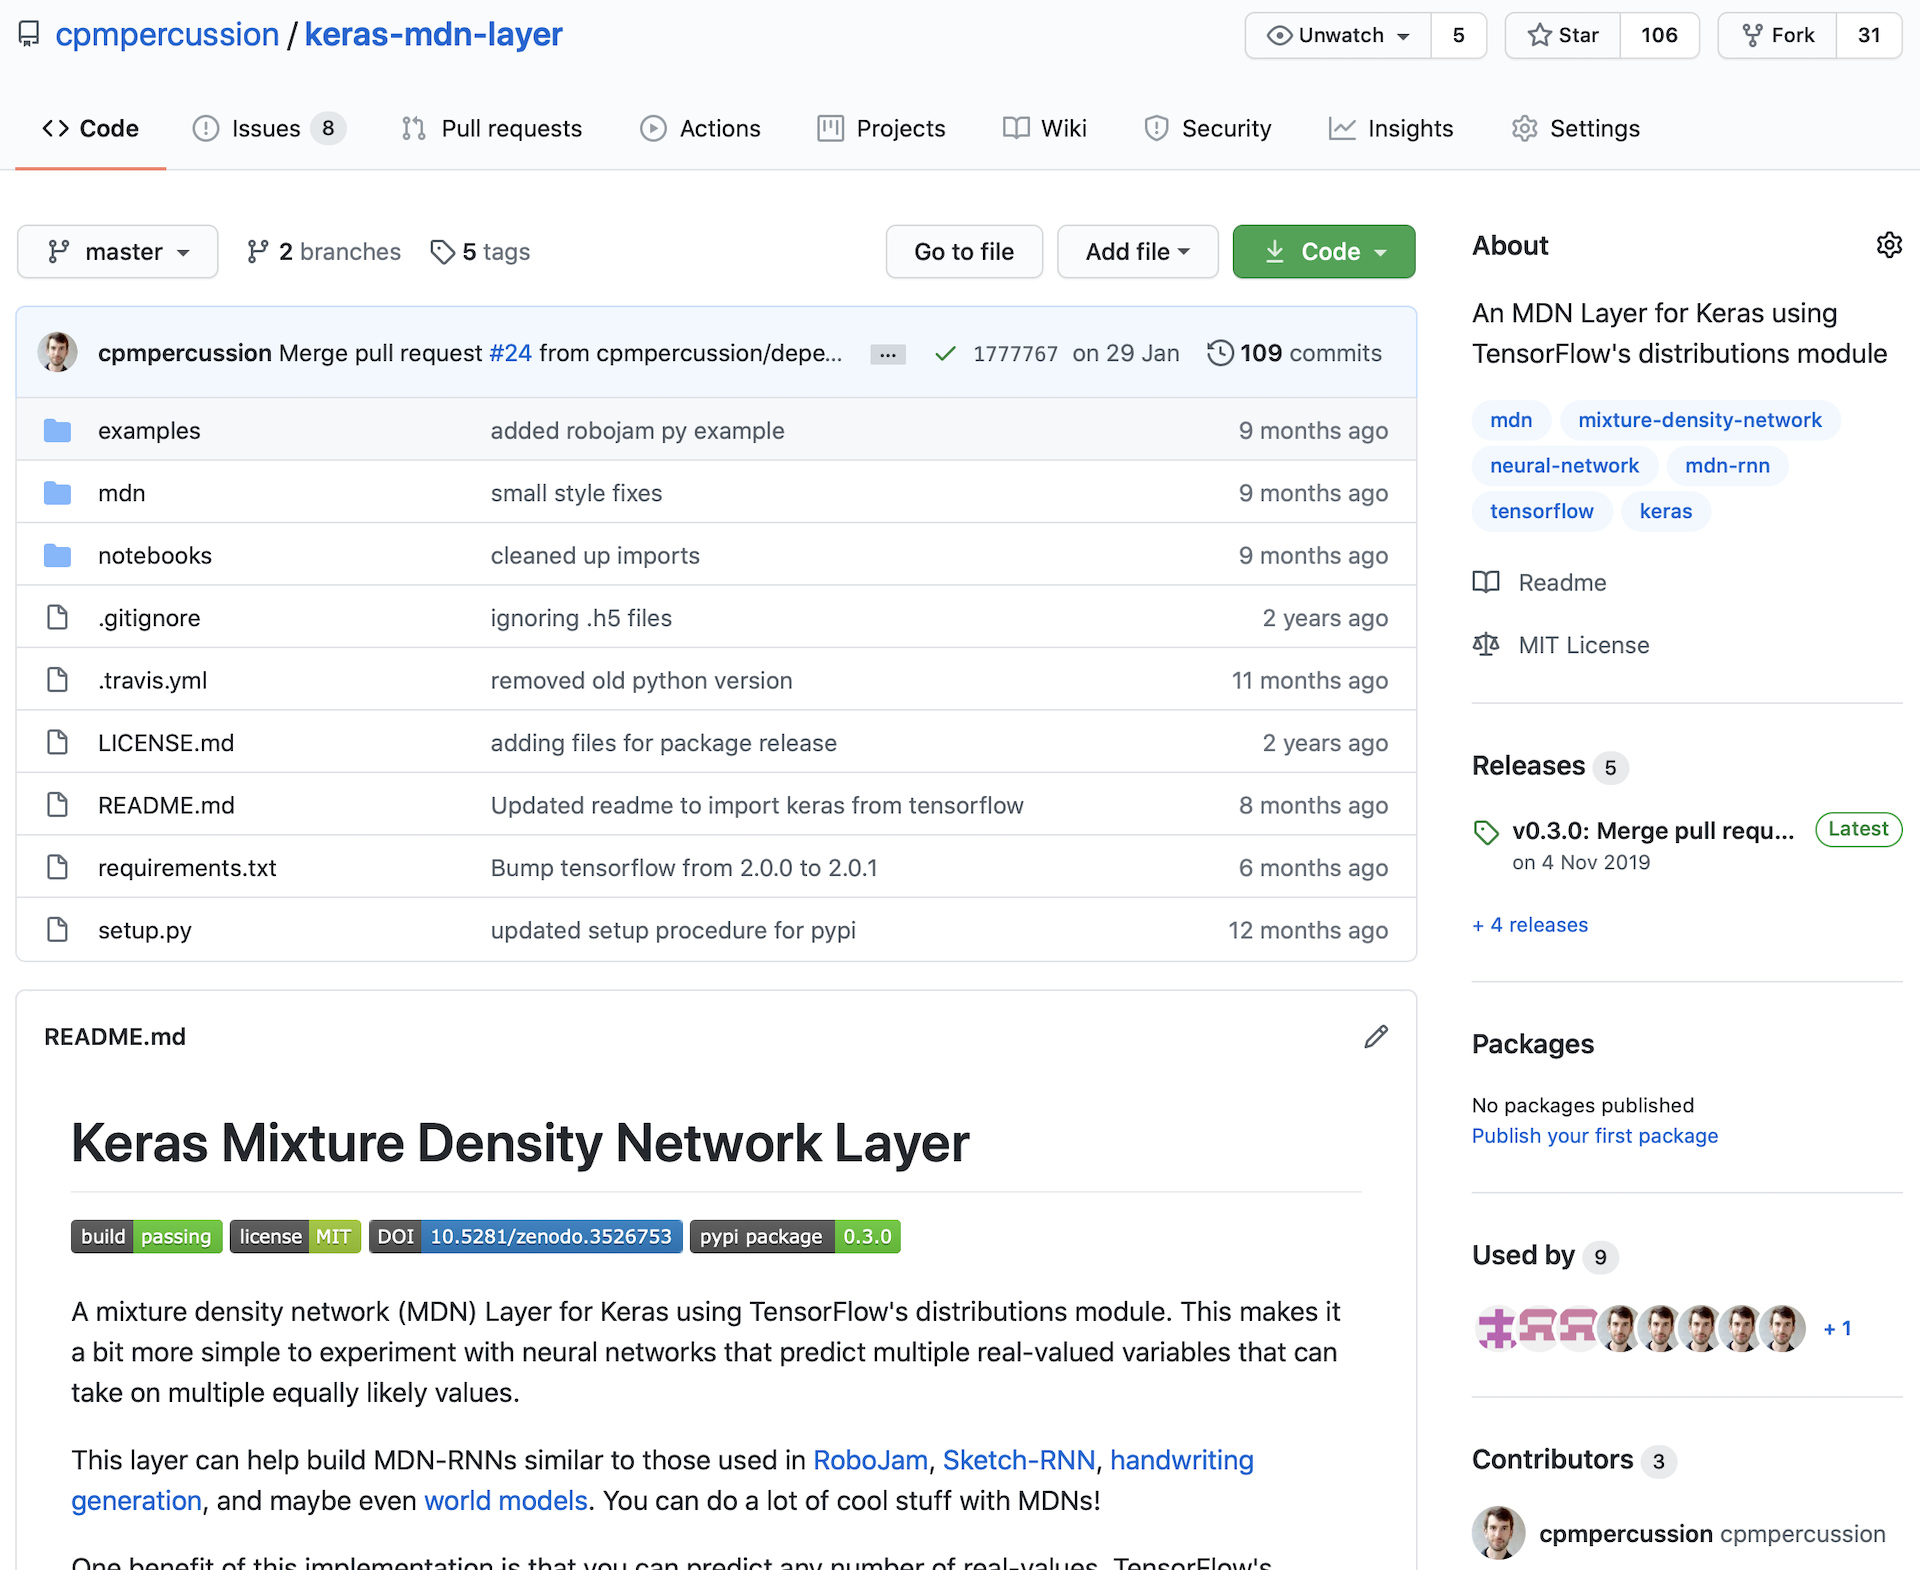Open the Pull requests tab
The width and height of the screenshot is (1920, 1570).
point(491,129)
